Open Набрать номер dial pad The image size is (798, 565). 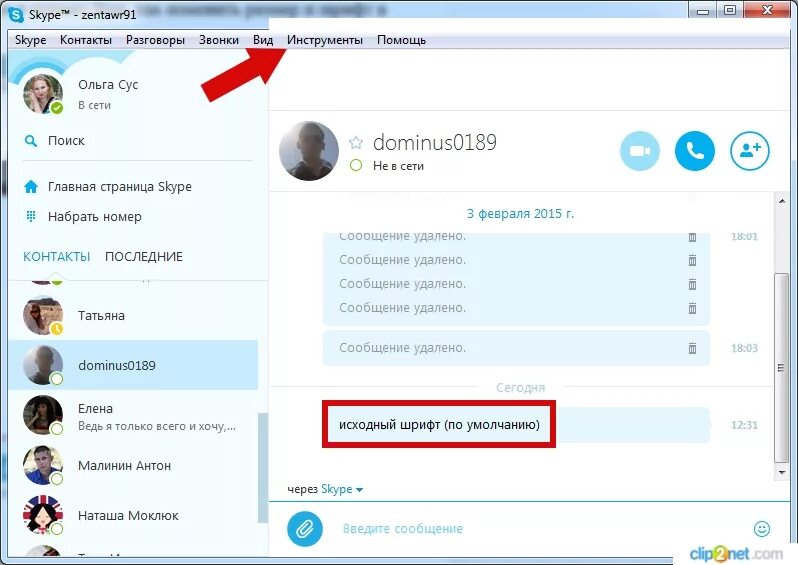click(95, 217)
